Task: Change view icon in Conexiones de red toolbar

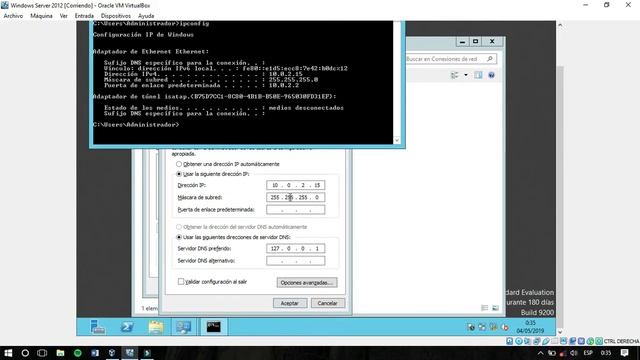Action: (x=454, y=75)
